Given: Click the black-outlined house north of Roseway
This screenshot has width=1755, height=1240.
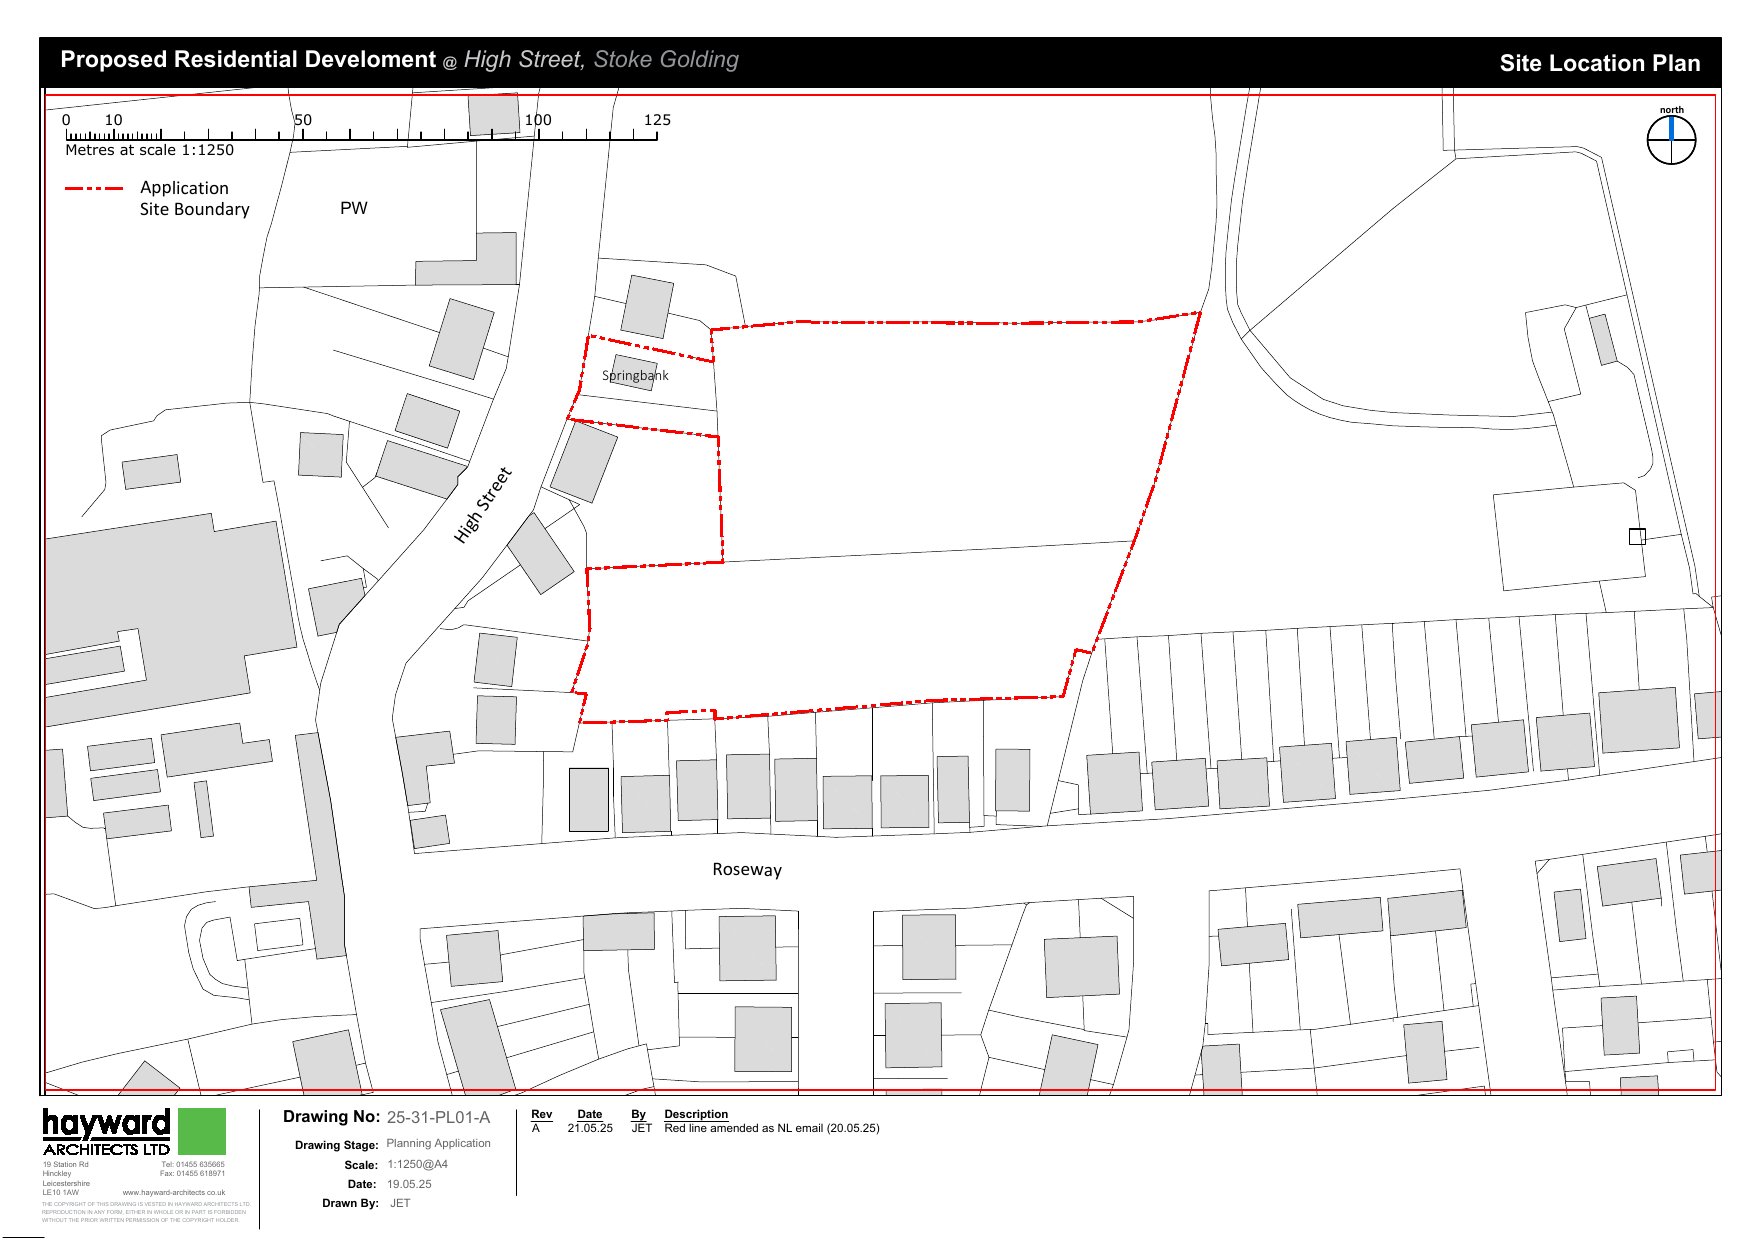Looking at the screenshot, I should coord(588,799).
